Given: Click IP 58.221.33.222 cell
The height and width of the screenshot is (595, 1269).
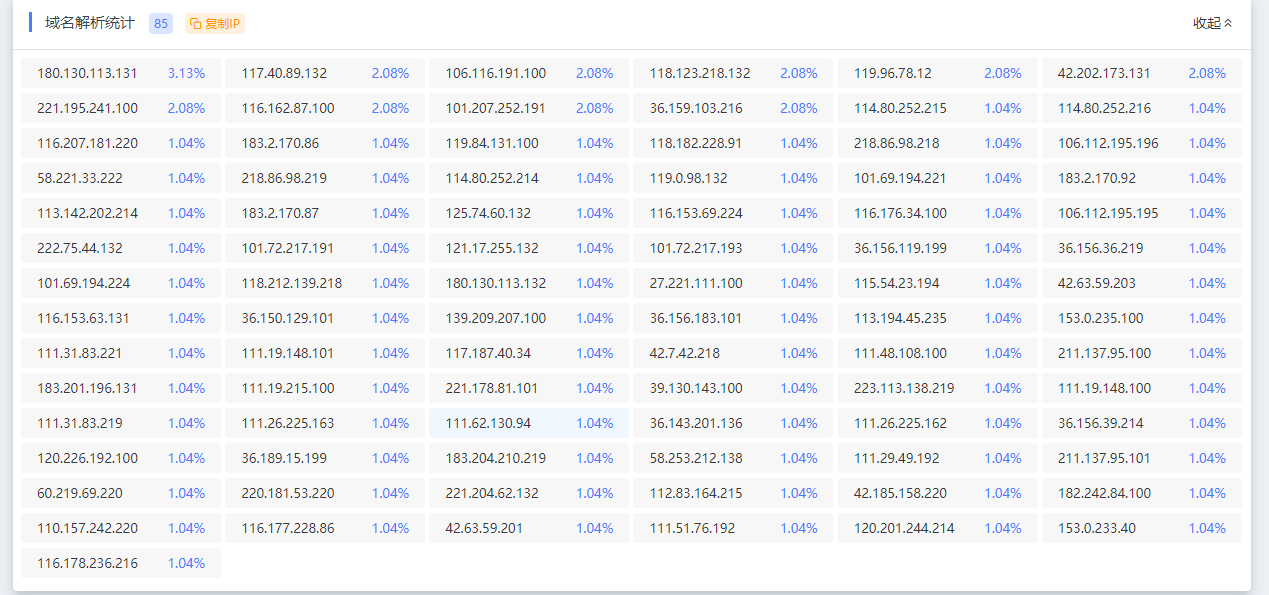Looking at the screenshot, I should click(121, 178).
